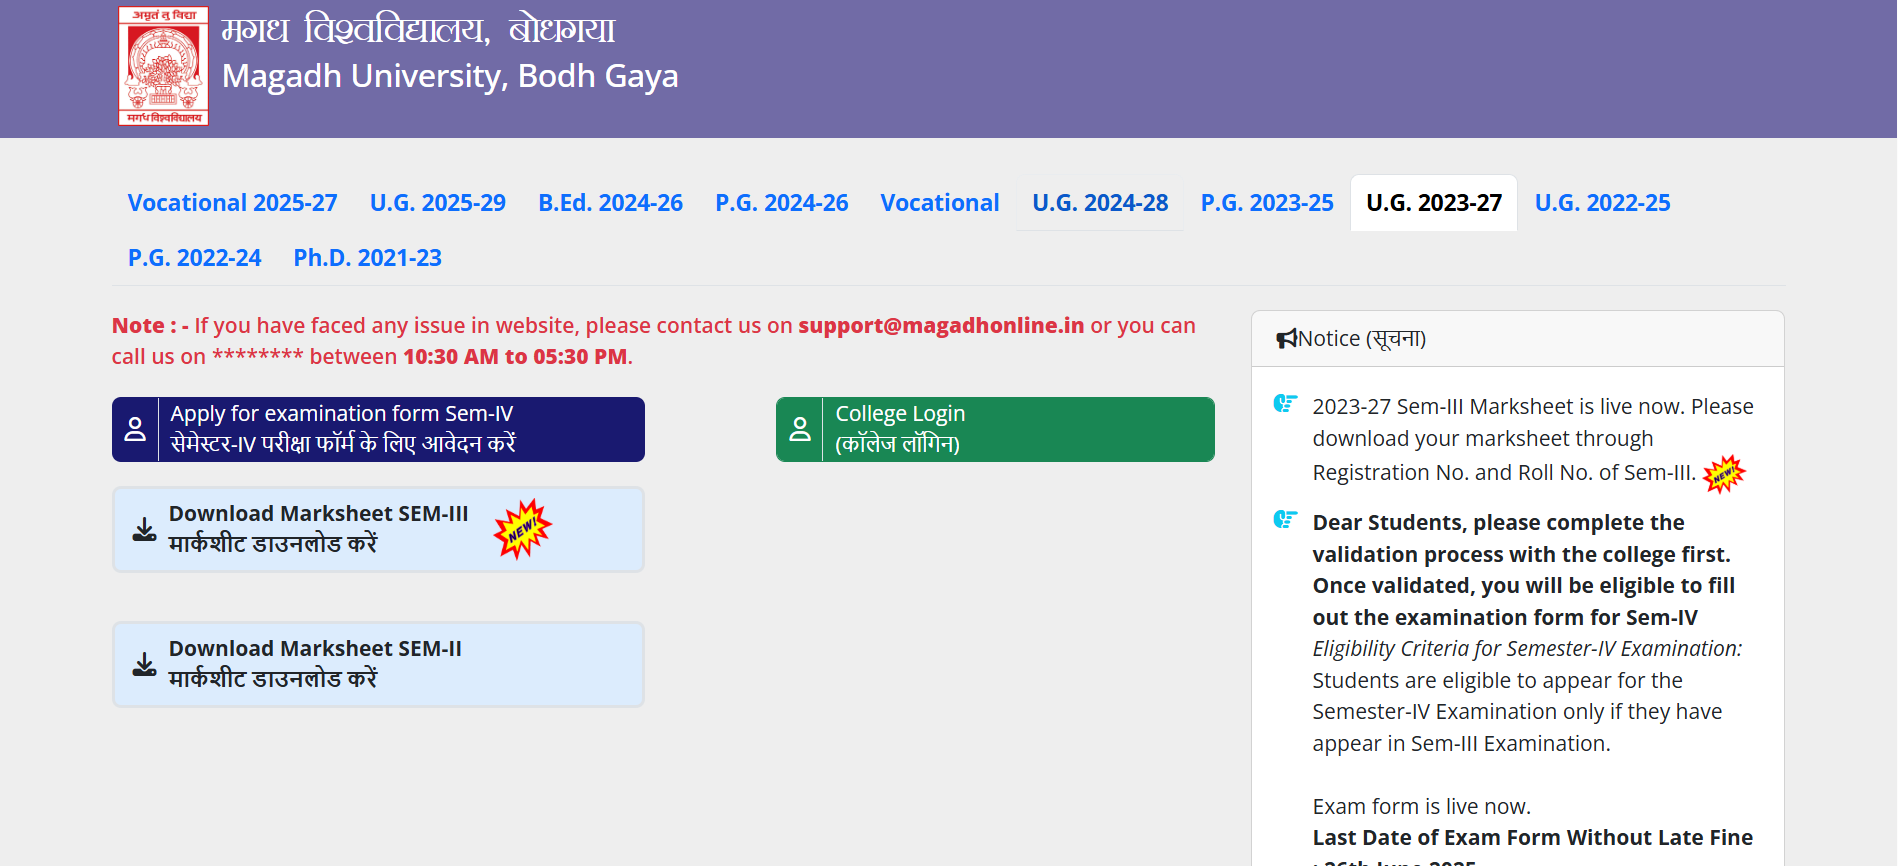Download Marksheet SEM-III

(x=378, y=529)
